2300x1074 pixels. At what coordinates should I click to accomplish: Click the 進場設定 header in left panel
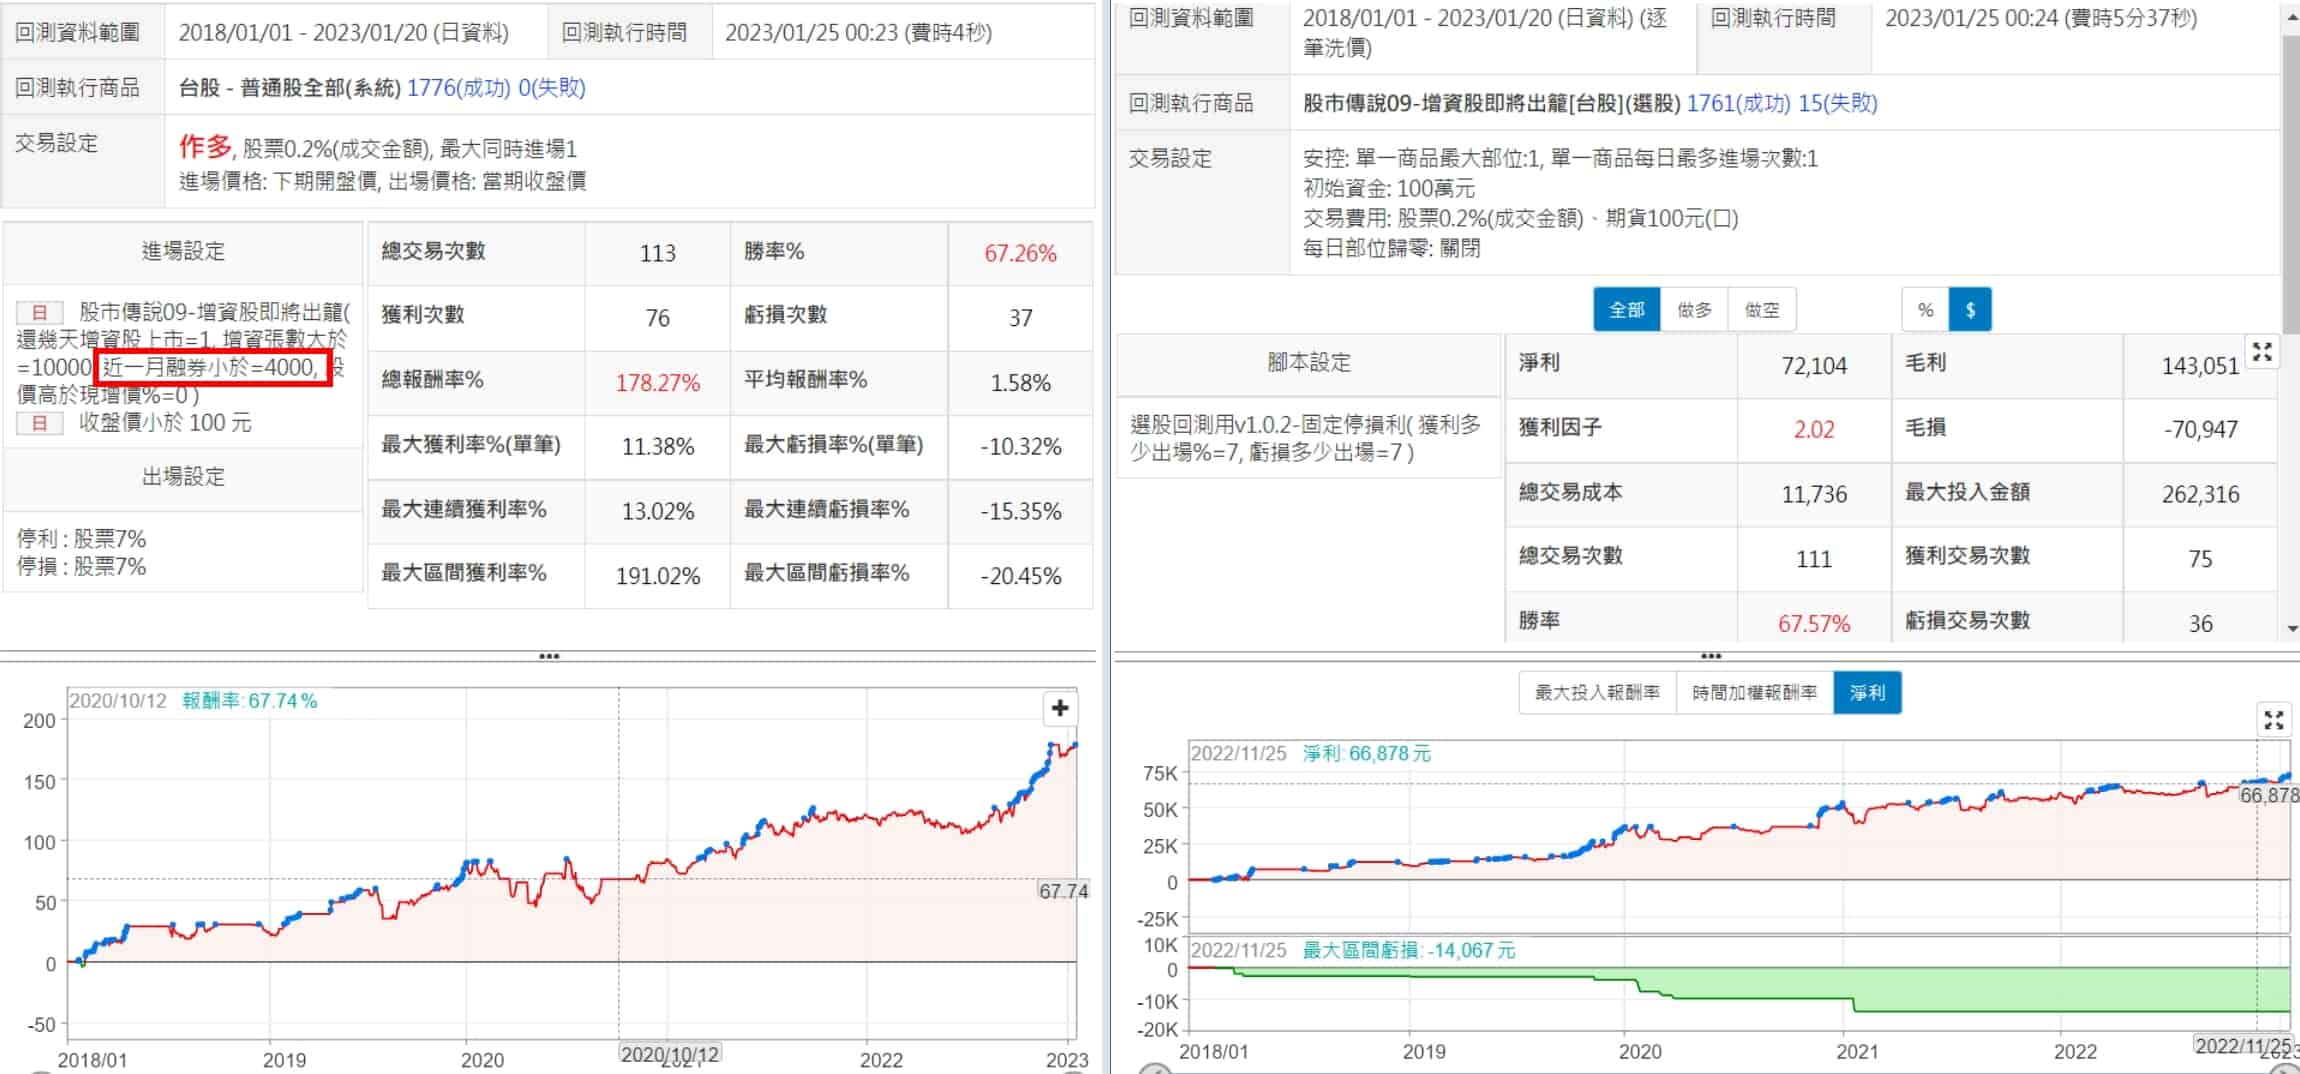183,251
